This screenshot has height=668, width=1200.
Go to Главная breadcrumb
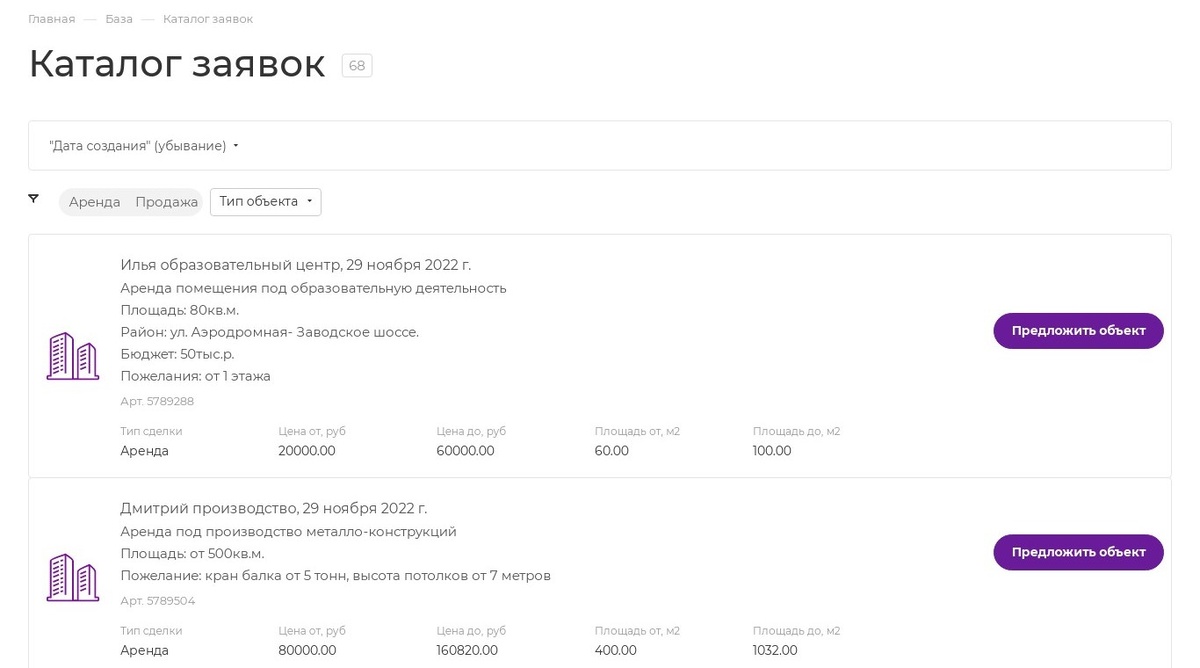(x=52, y=19)
